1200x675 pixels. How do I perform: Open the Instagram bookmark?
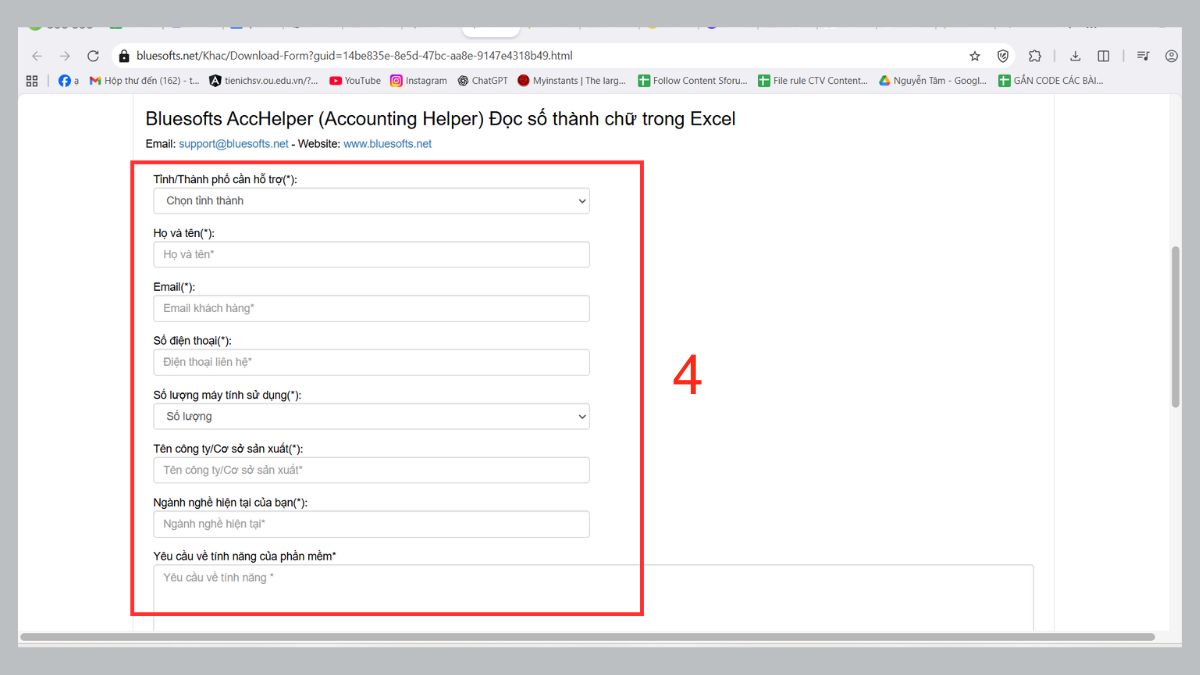point(418,81)
